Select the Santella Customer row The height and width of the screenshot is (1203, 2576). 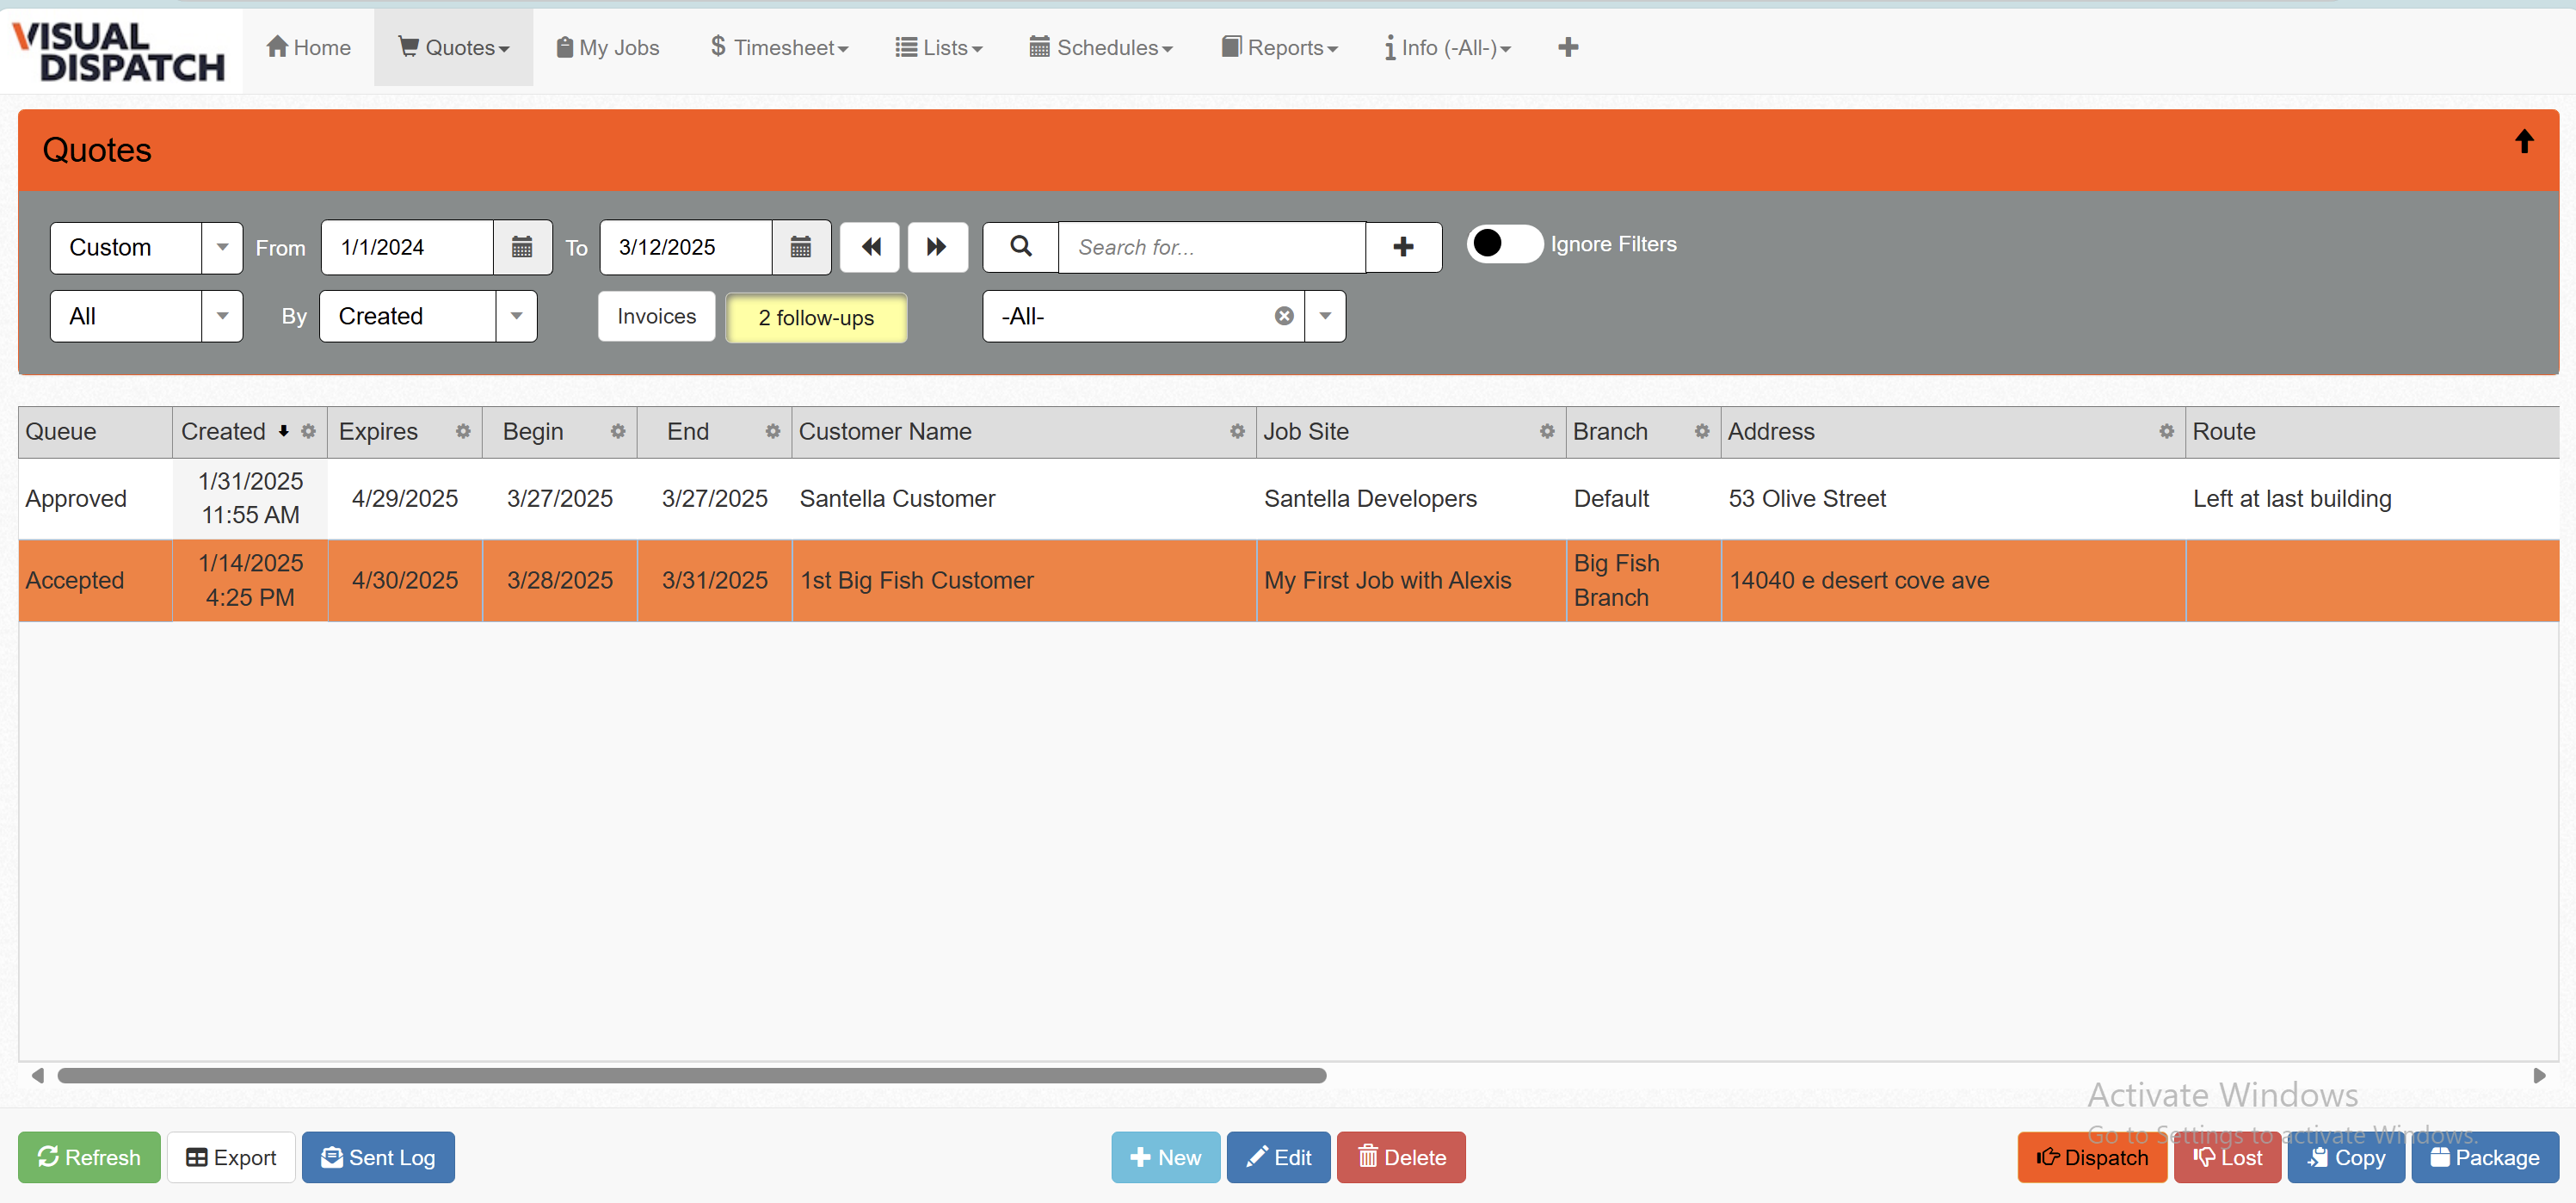coord(1288,498)
